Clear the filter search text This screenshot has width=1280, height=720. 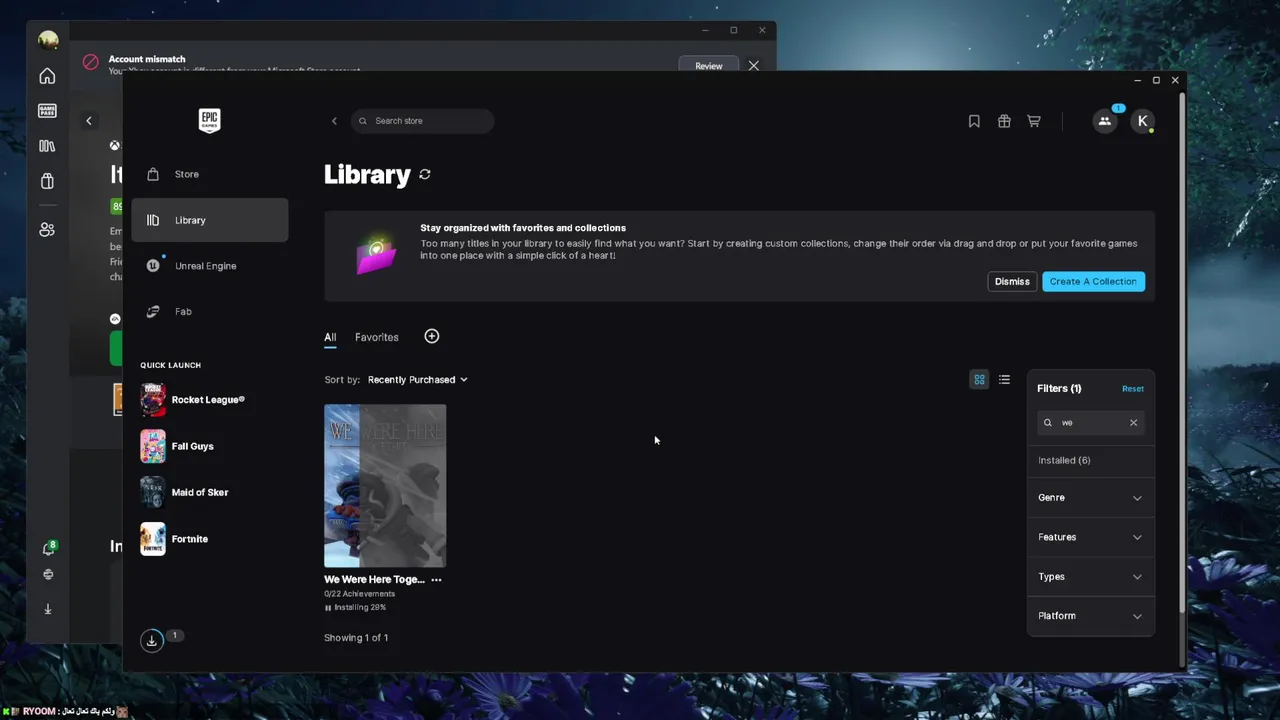(1133, 423)
